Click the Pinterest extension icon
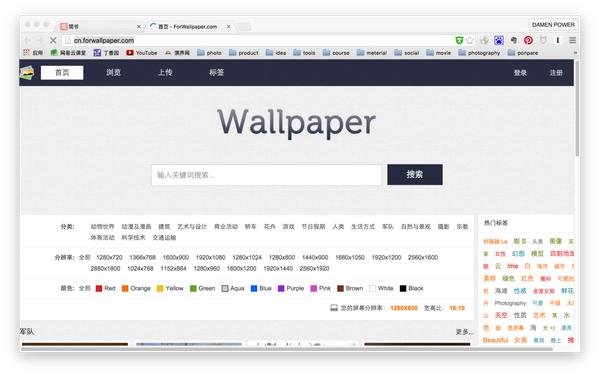 click(x=528, y=40)
